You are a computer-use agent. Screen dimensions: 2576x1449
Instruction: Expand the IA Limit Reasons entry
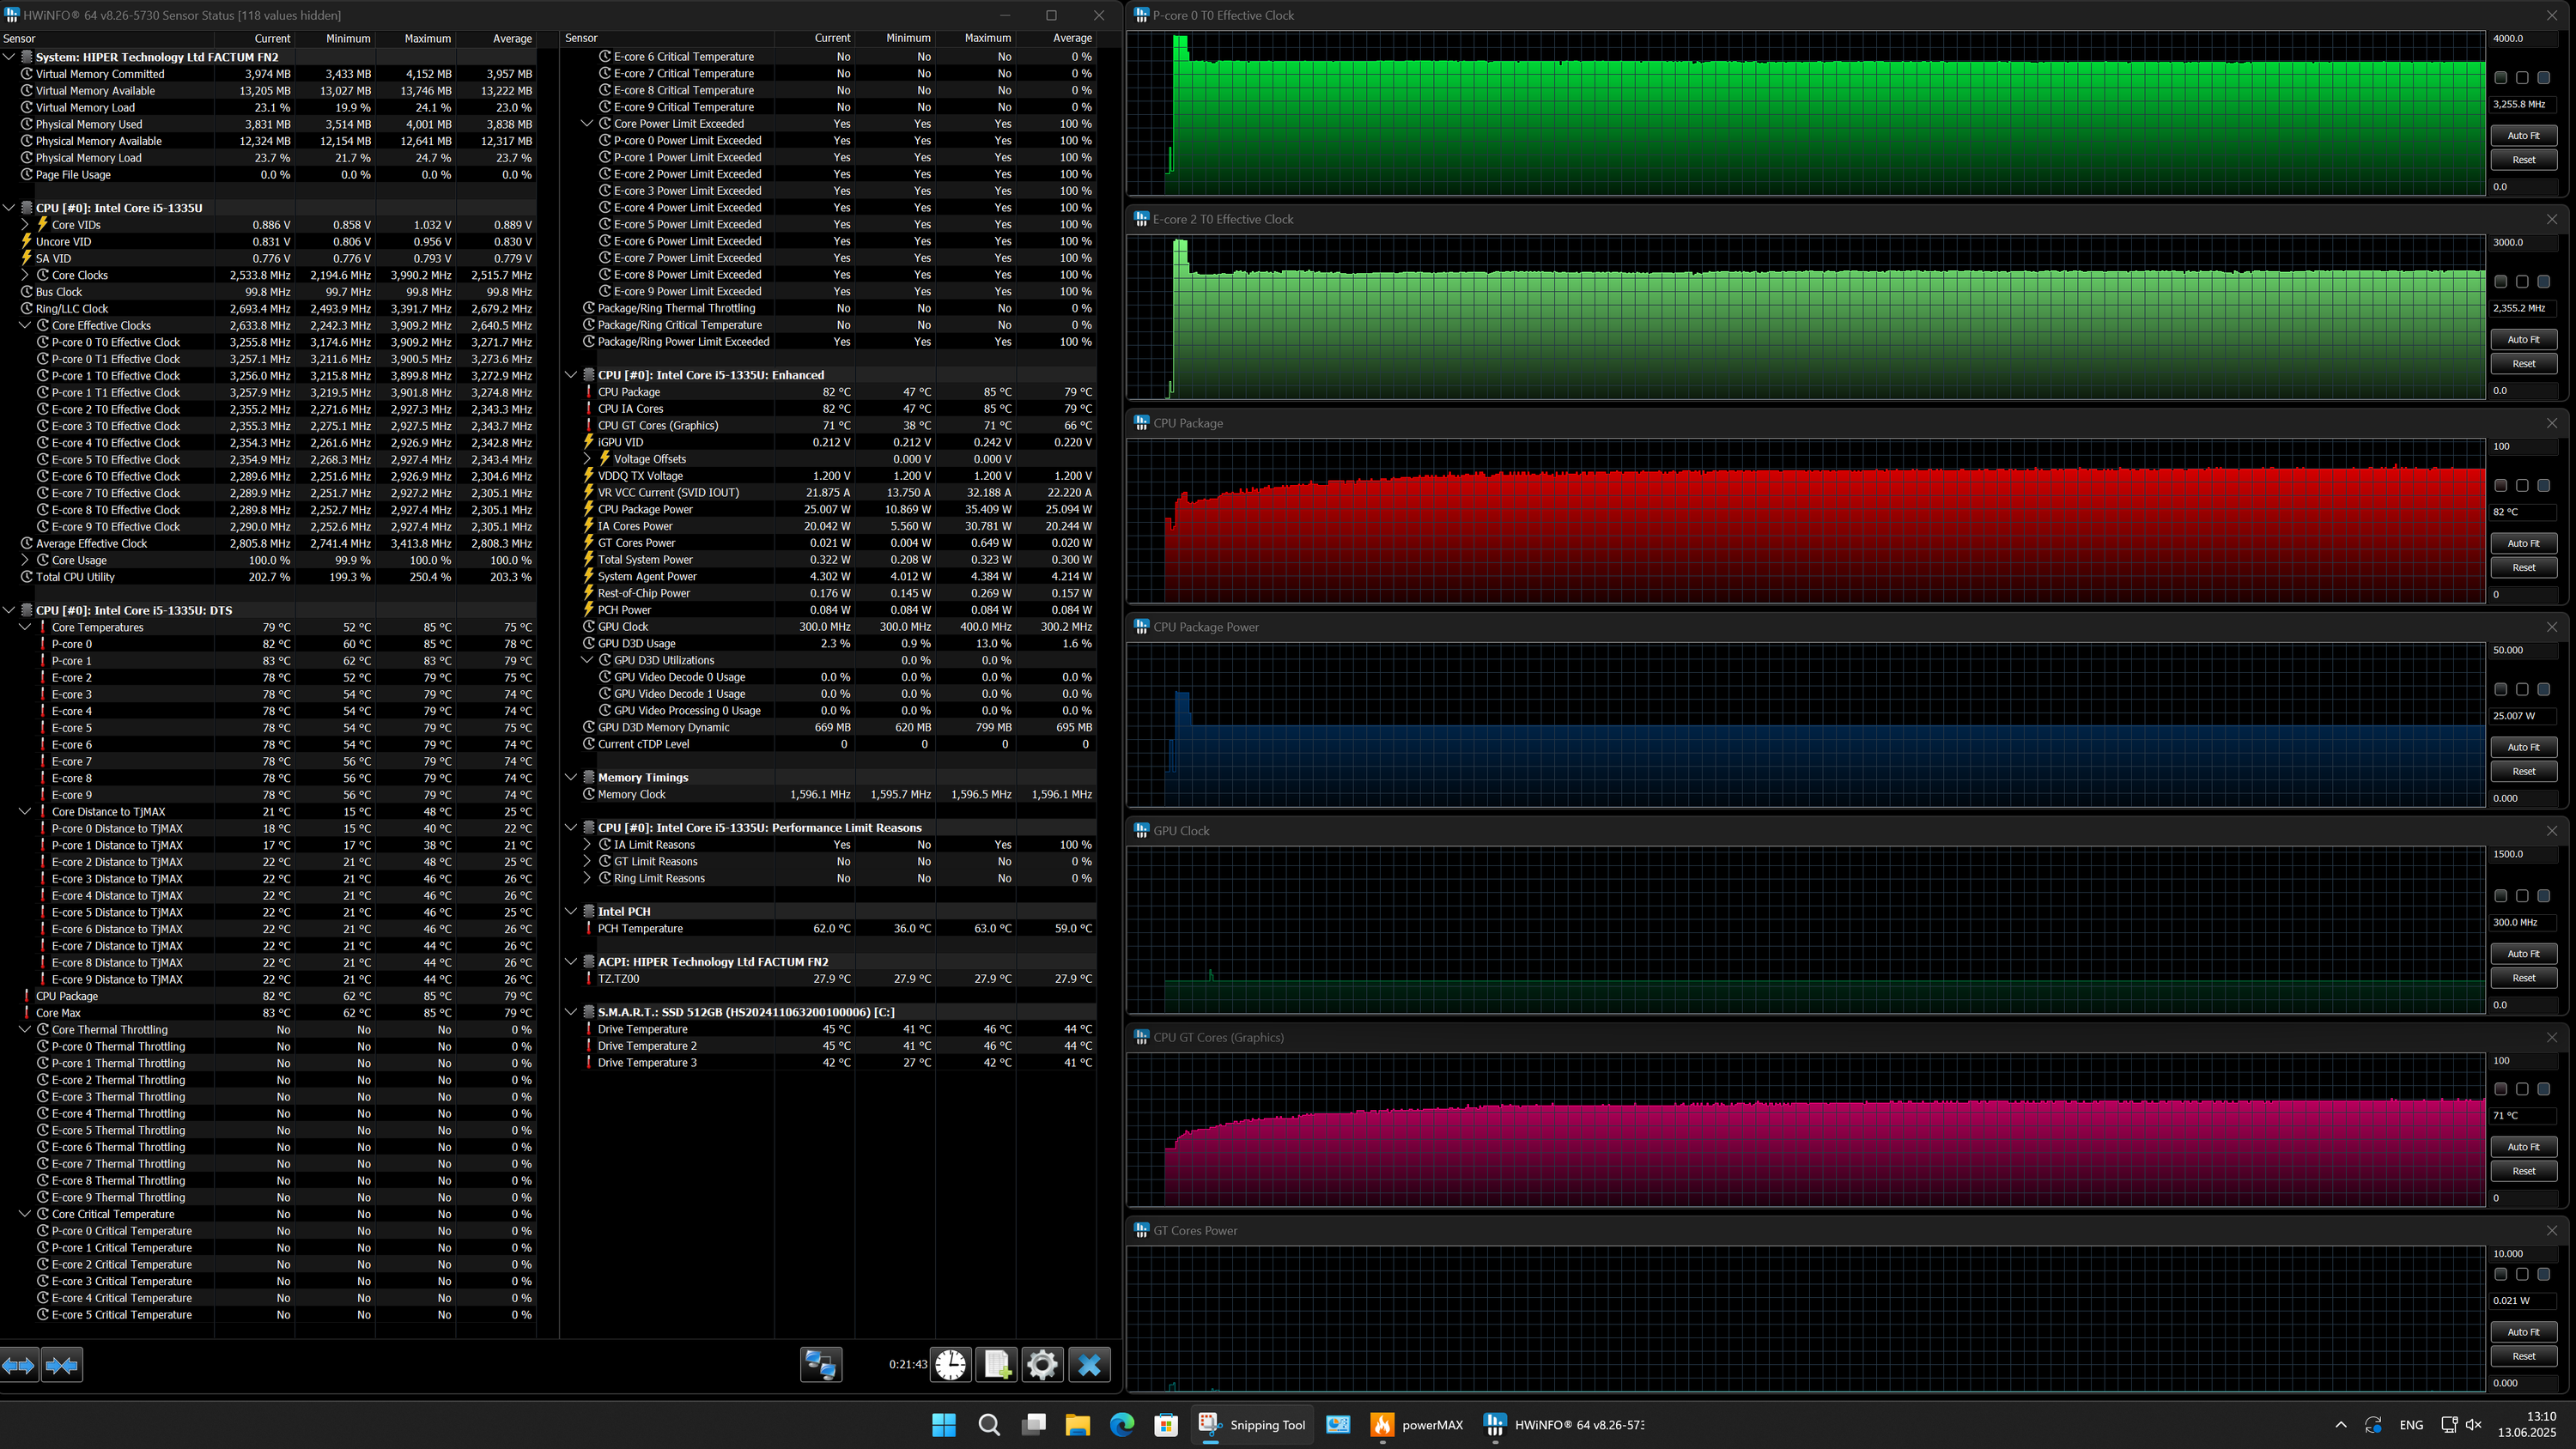(587, 845)
